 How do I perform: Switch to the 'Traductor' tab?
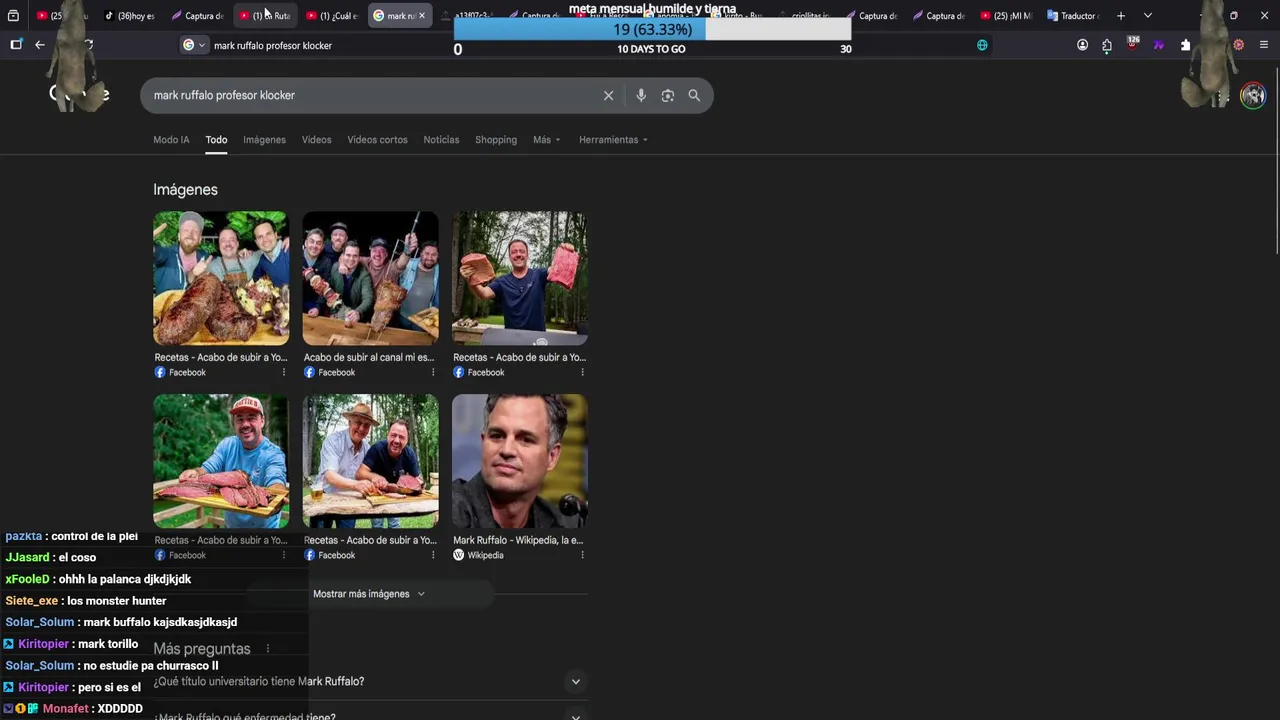pos(1072,16)
